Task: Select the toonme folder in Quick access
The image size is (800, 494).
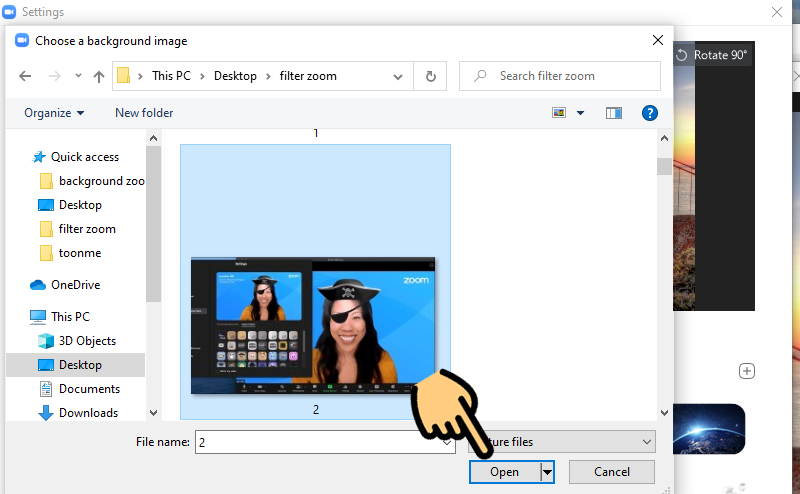Action: pyautogui.click(x=79, y=253)
